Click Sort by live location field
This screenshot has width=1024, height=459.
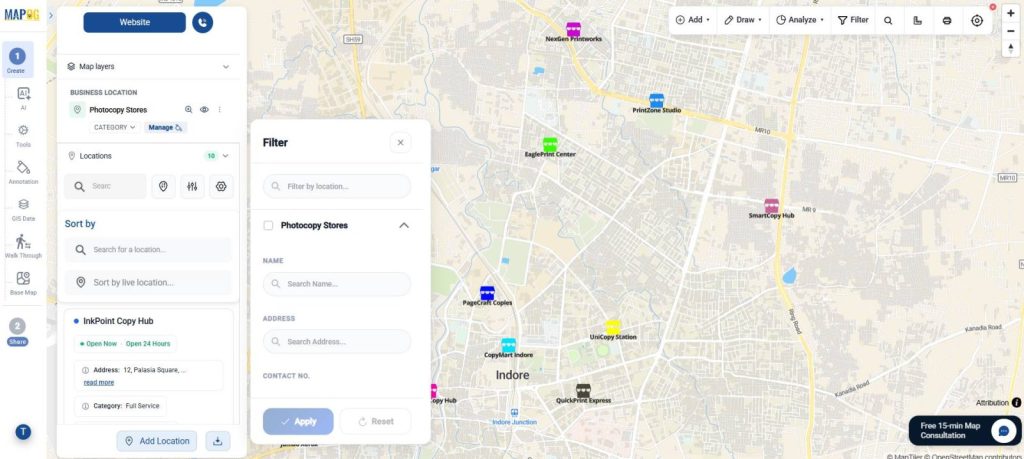point(148,282)
